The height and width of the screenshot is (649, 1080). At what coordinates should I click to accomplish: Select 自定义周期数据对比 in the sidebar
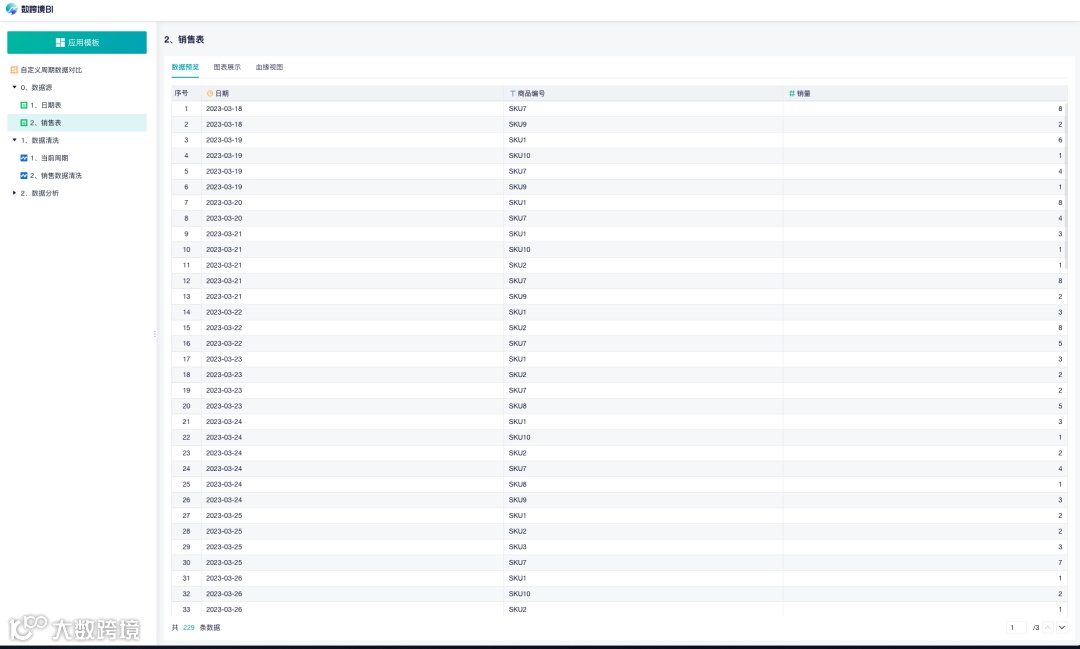(51, 70)
